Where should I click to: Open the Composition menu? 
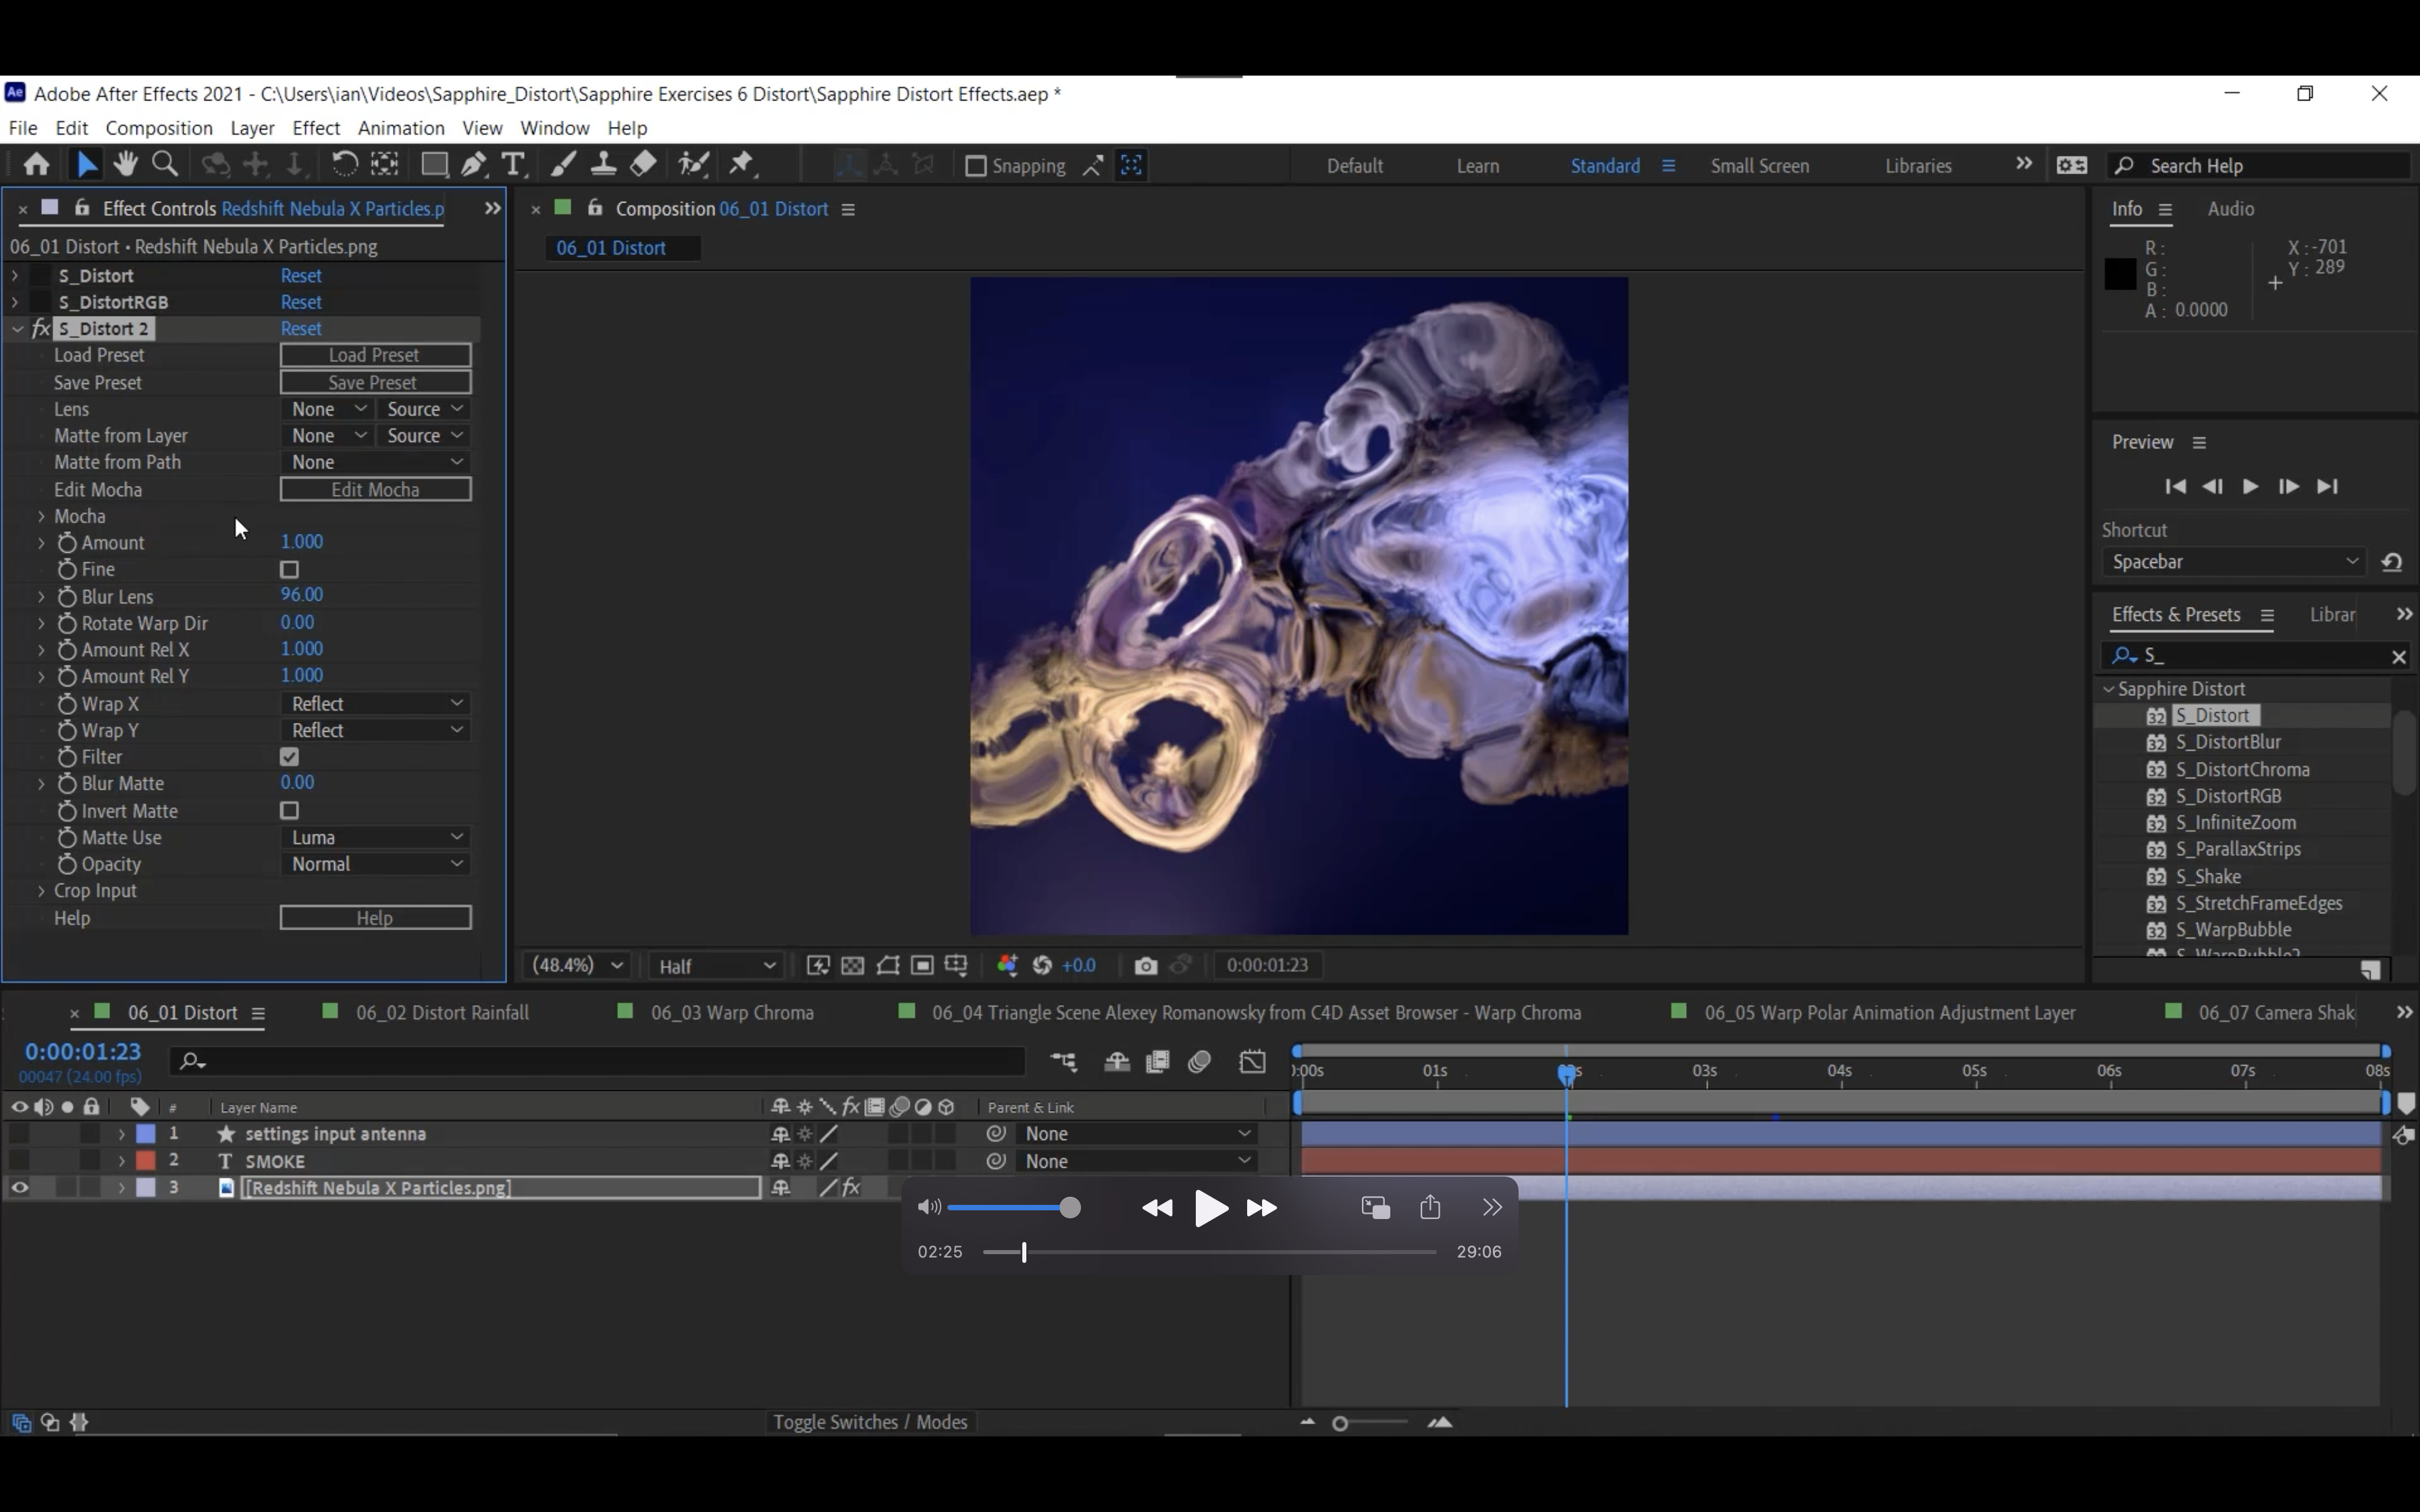tap(159, 128)
